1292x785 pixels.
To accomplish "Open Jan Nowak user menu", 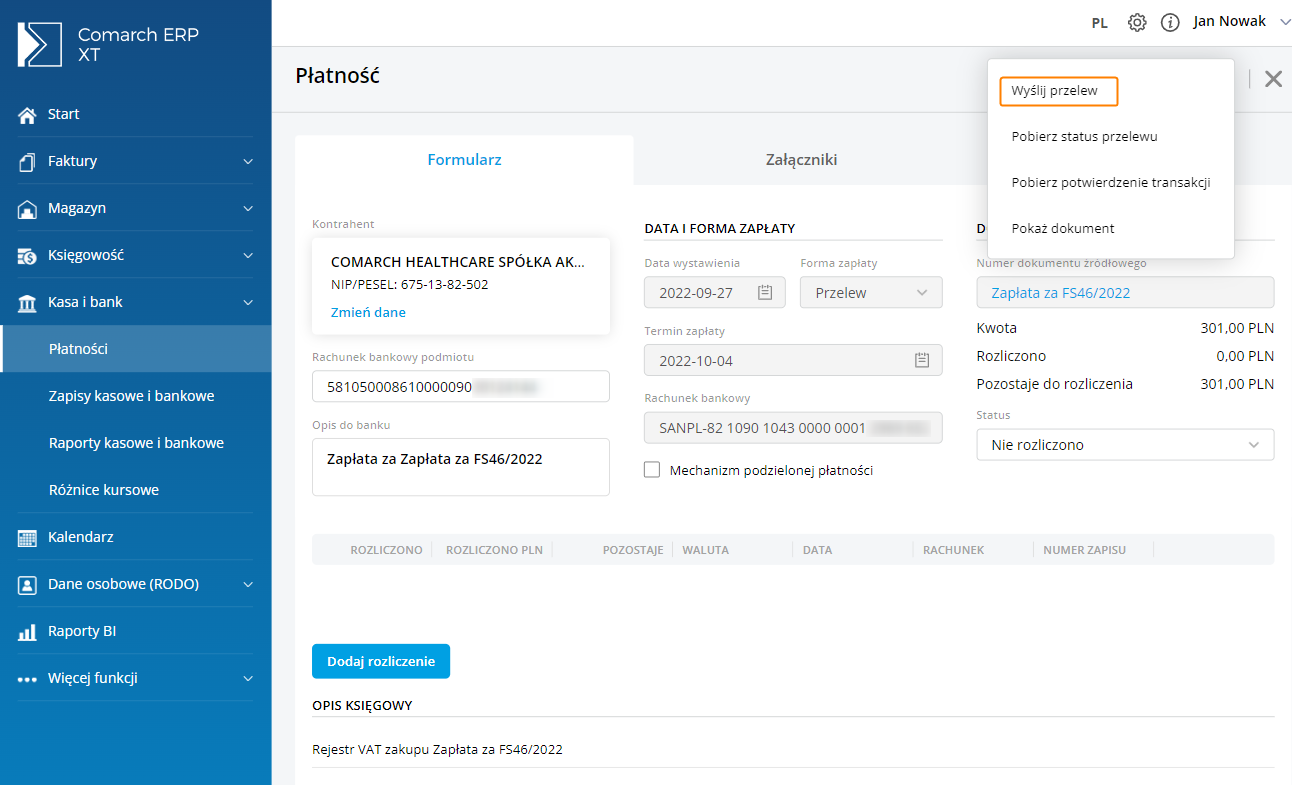I will click(1241, 22).
